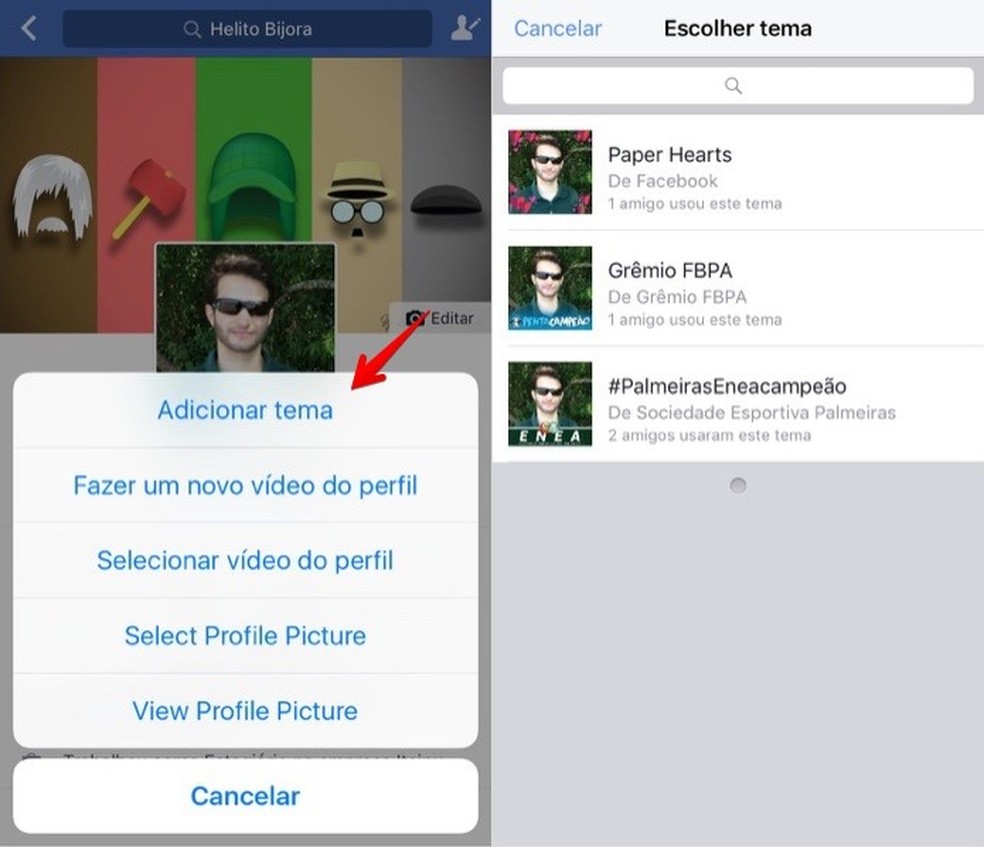Tap Select Profile Picture option
This screenshot has height=847, width=984.
(x=244, y=636)
